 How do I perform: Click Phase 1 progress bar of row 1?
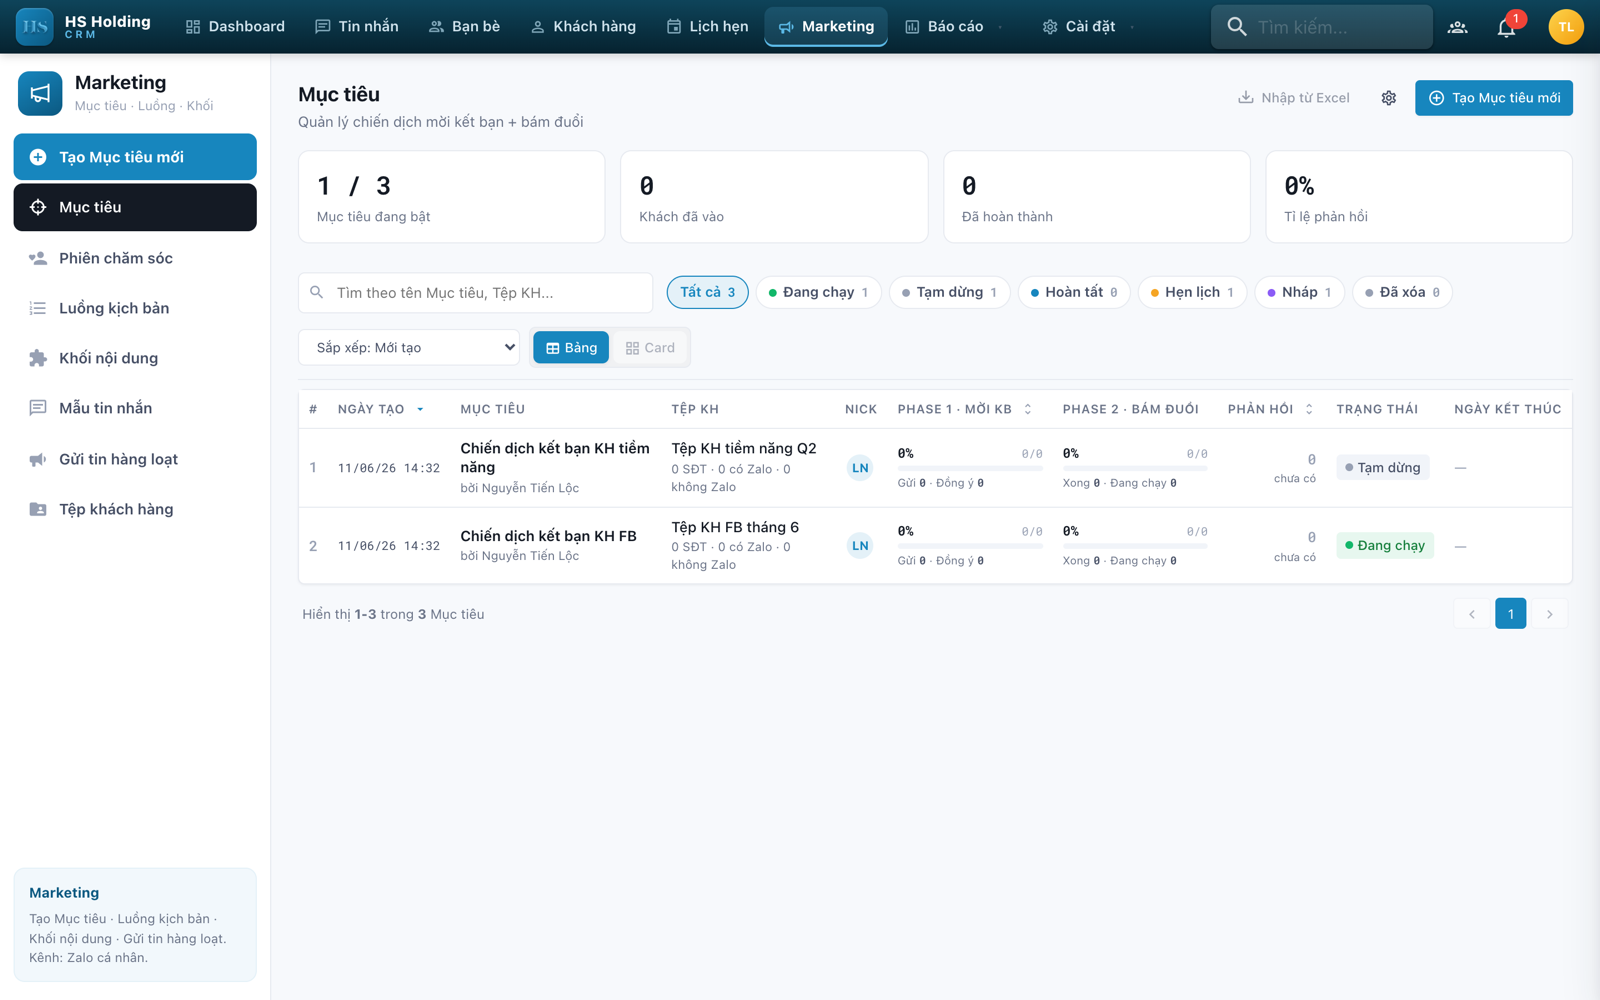coord(970,467)
